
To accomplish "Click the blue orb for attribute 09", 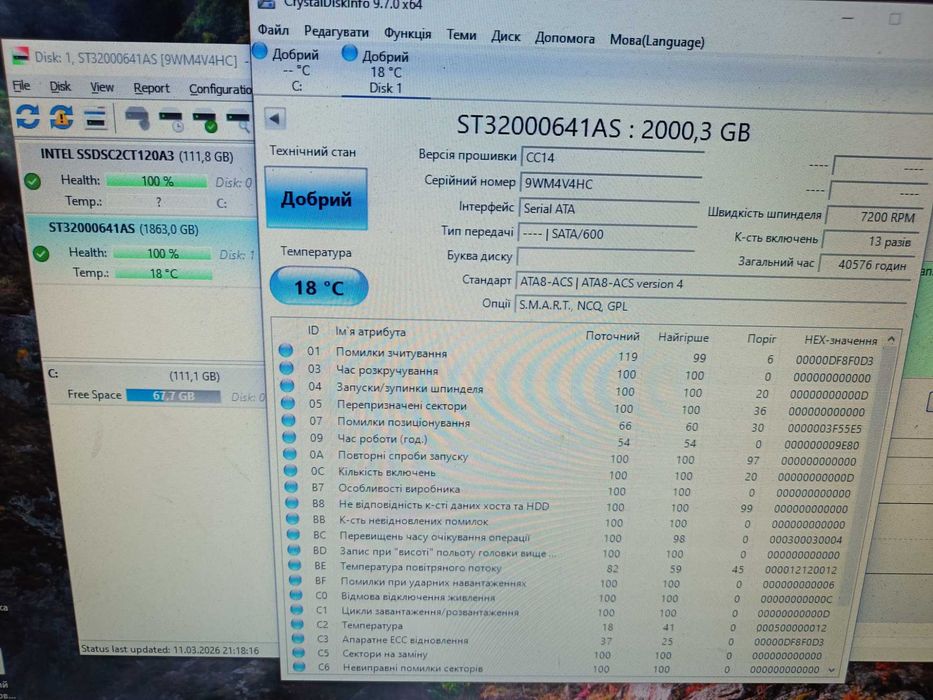I will pyautogui.click(x=289, y=438).
